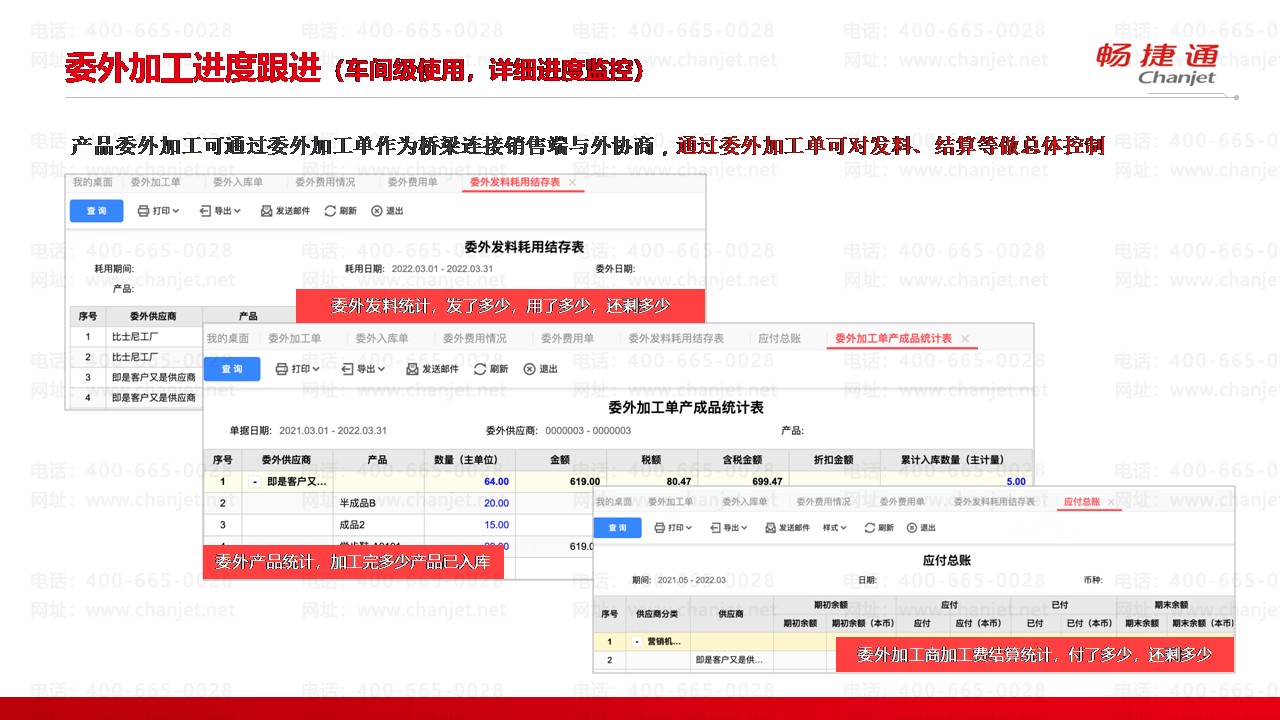Screen dimensions: 1280x720
Task: Click the 0000003 - 0000003 委外供应商 value
Action: [588, 431]
